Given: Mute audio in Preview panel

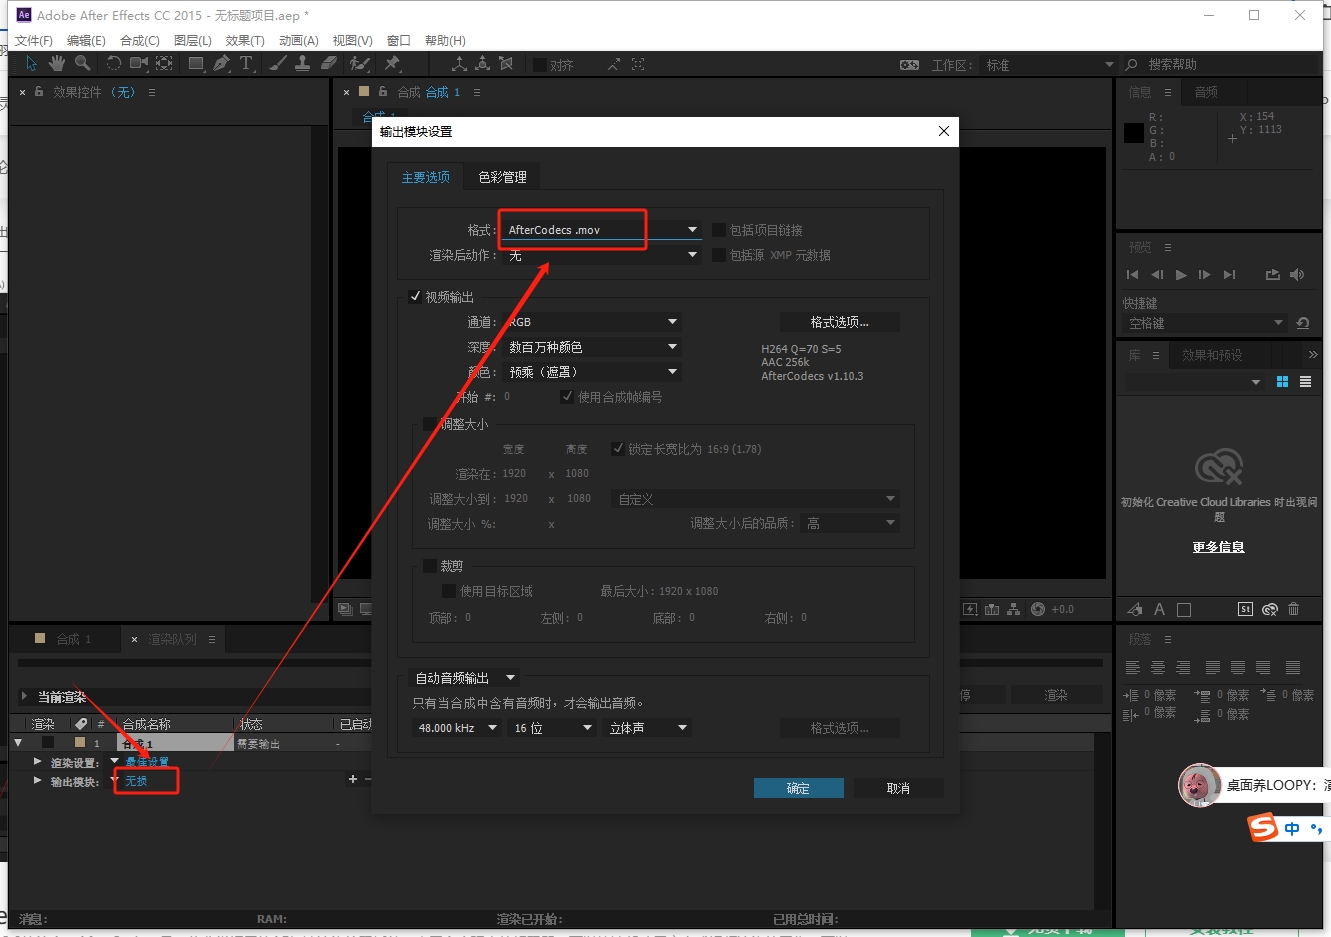Looking at the screenshot, I should (1297, 275).
